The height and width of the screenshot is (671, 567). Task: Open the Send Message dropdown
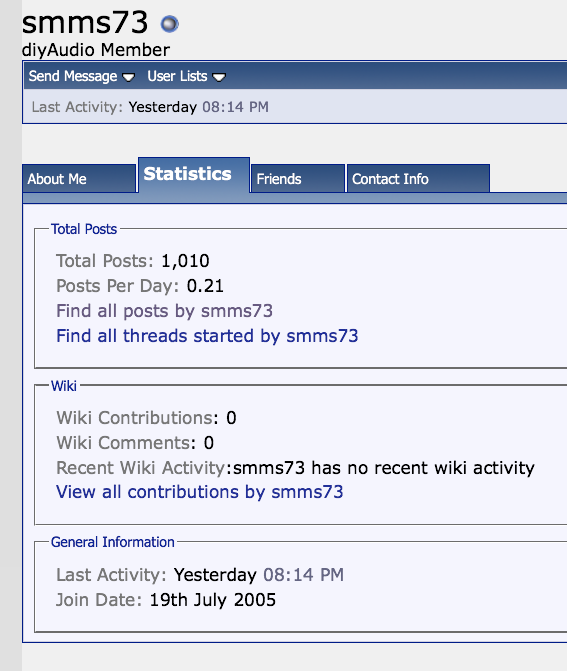point(82,76)
